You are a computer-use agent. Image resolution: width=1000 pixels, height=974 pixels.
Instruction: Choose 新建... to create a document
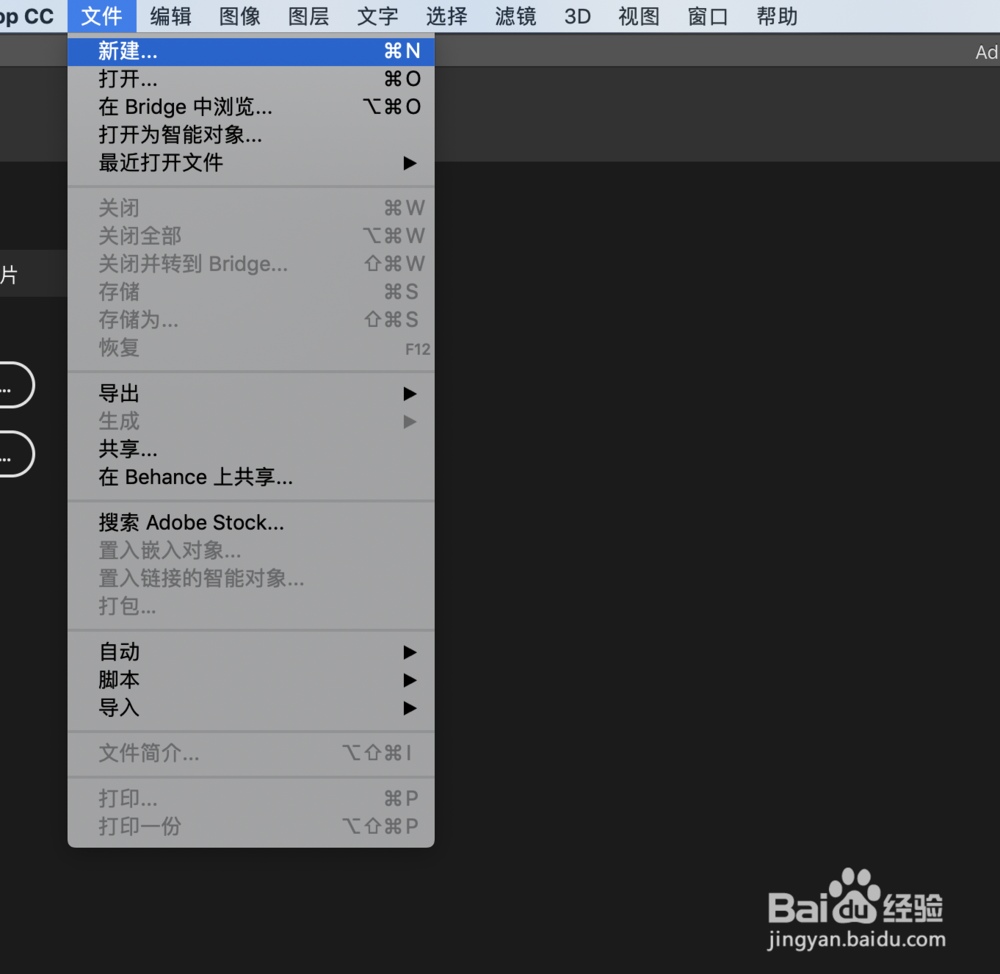pos(251,51)
